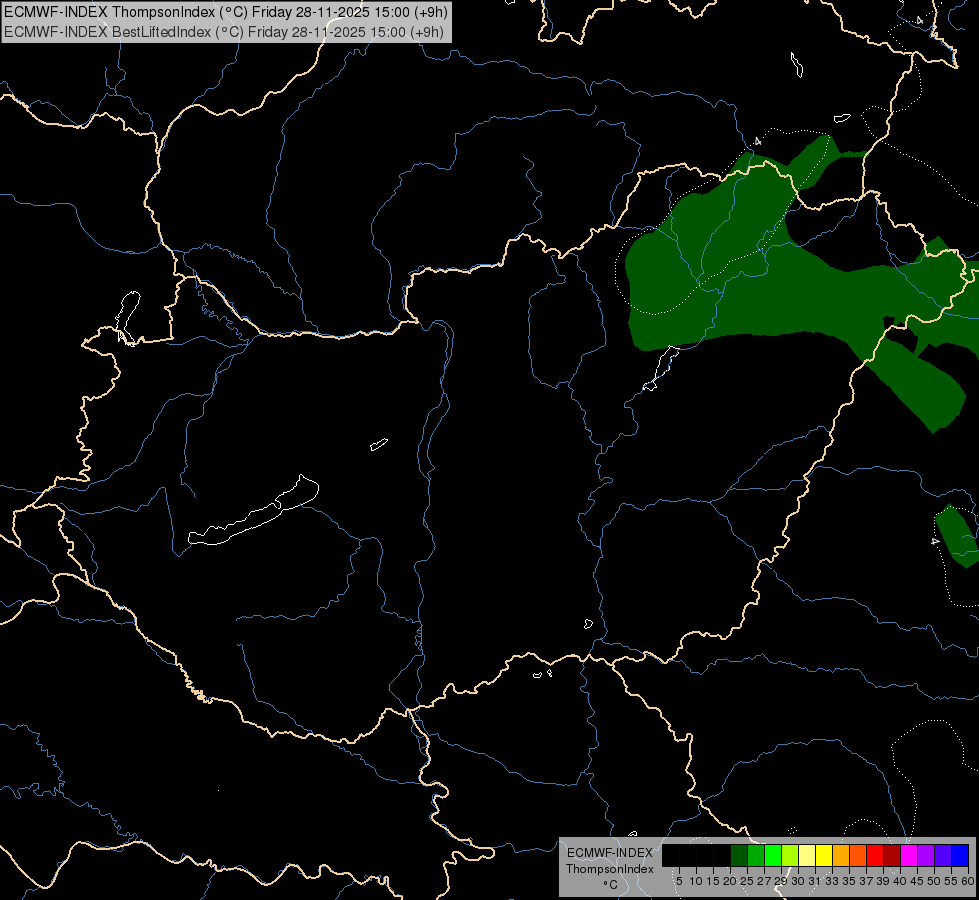Click the orange-red 35–37 legend swatch
This screenshot has width=979, height=900.
coord(858,856)
